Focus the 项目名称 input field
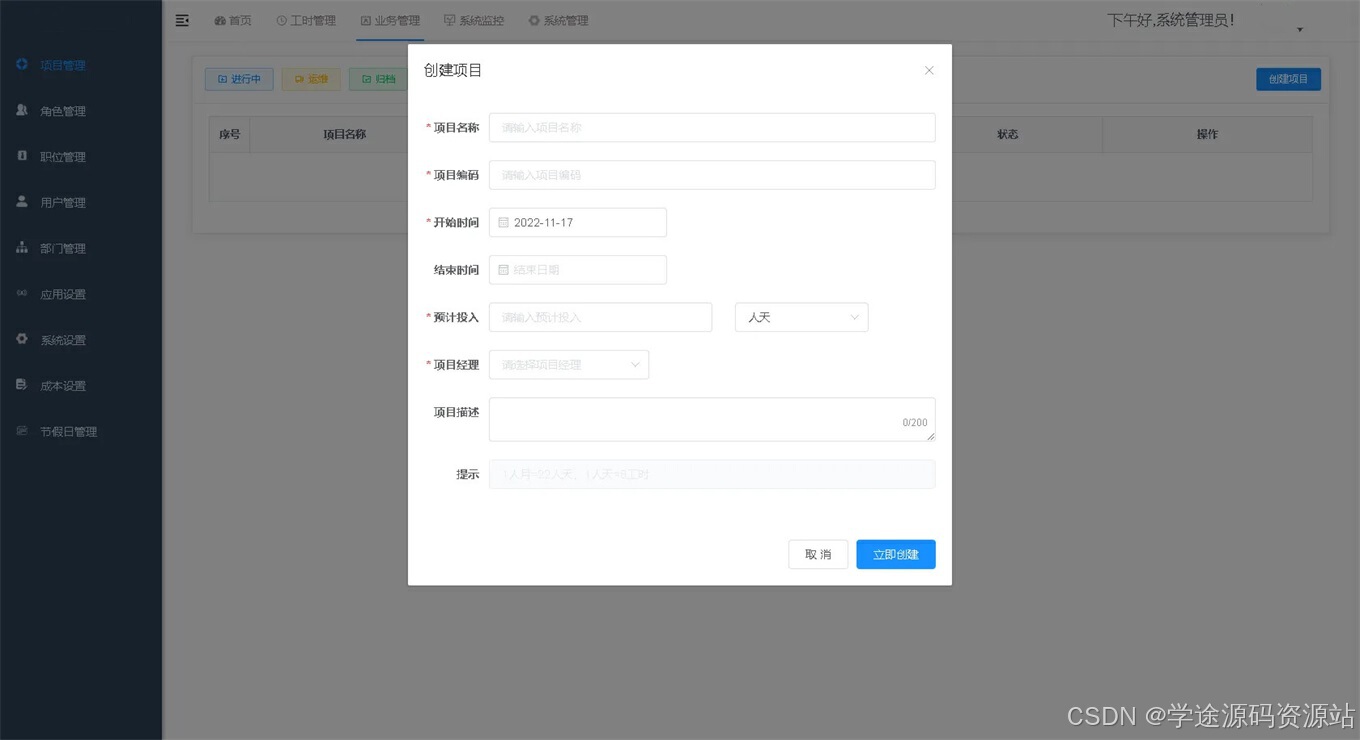This screenshot has width=1360, height=740. click(712, 128)
